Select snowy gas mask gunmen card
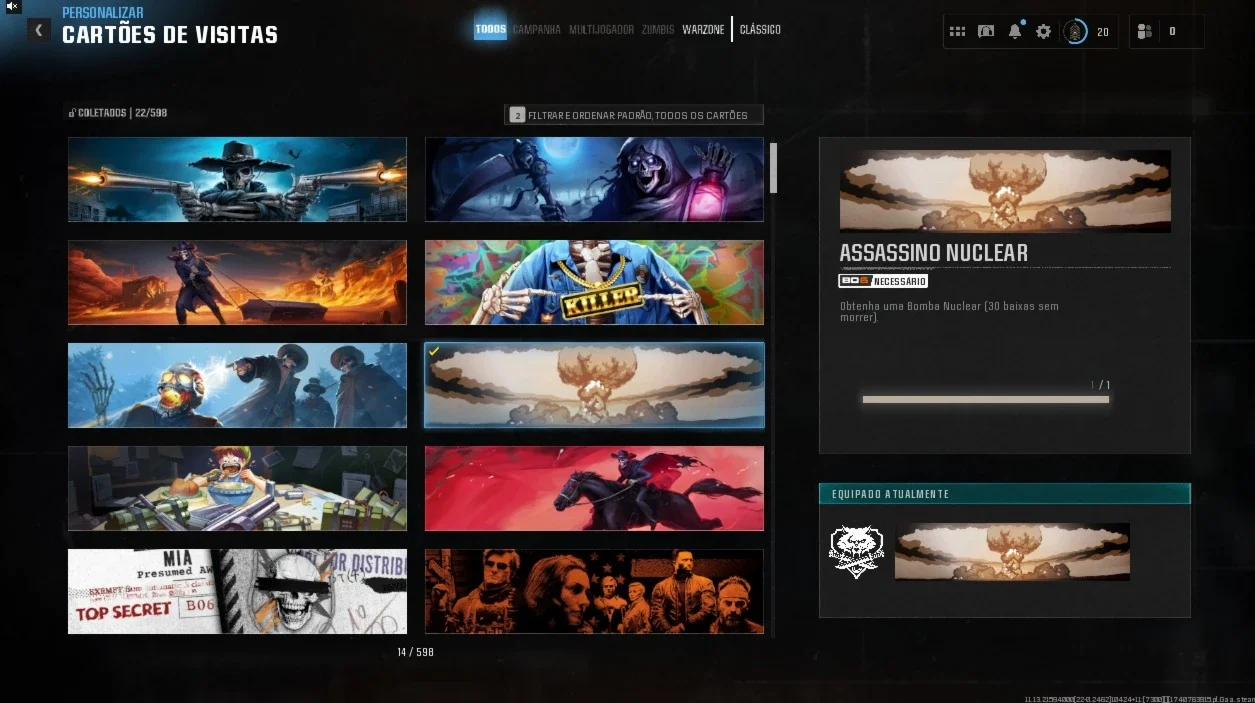The height and width of the screenshot is (703, 1255). tap(237, 385)
